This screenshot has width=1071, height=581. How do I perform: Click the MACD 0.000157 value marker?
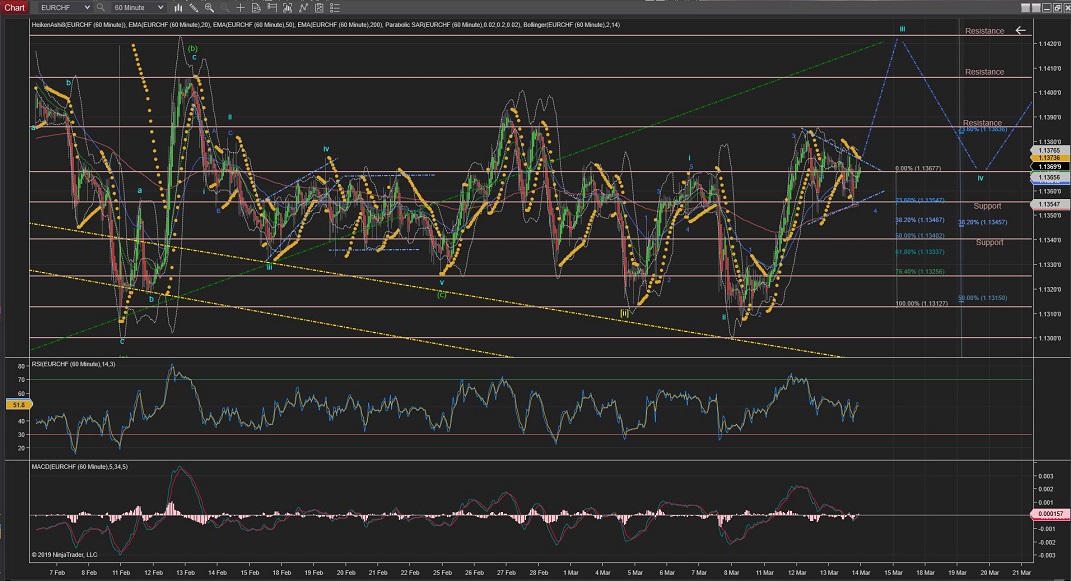(x=1048, y=515)
